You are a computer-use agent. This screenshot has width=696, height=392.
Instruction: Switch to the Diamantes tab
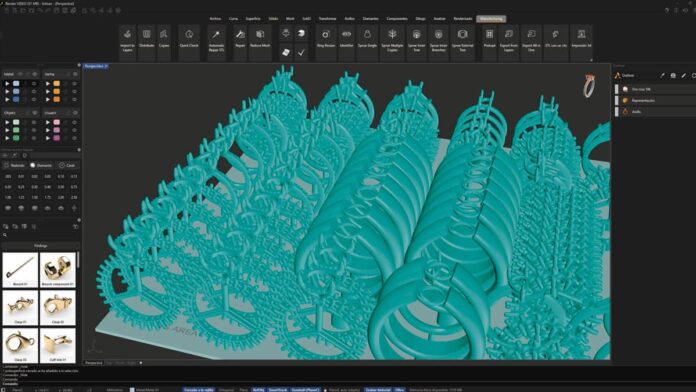[x=371, y=19]
